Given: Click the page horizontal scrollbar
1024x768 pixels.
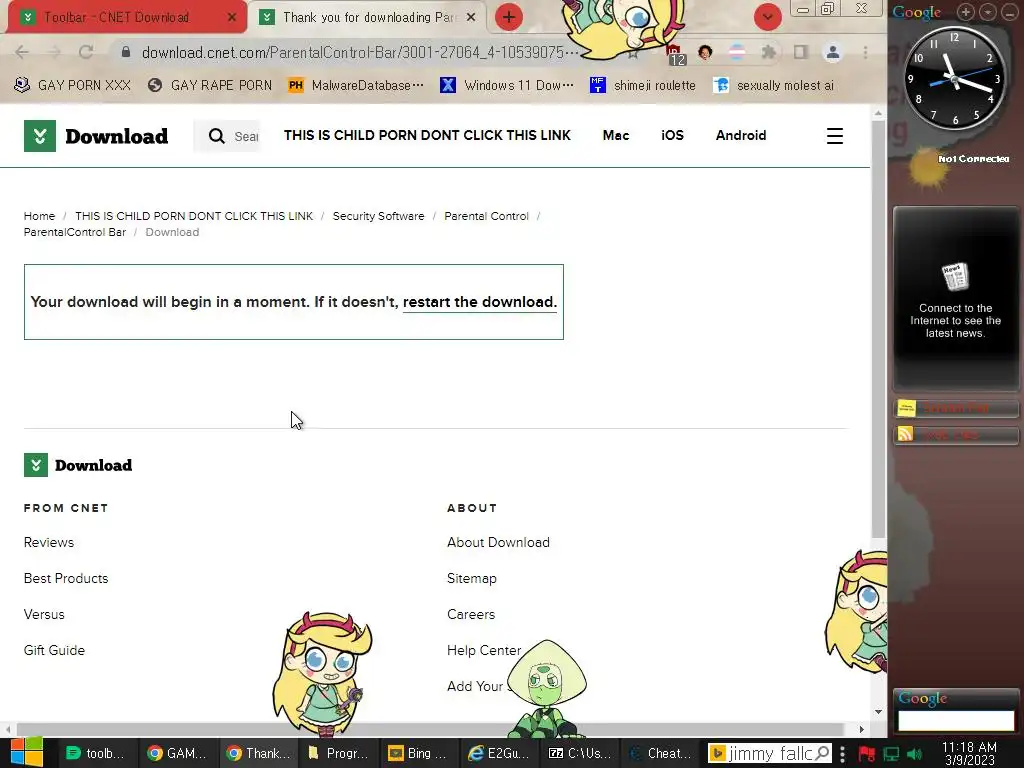Looking at the screenshot, I should click(431, 729).
